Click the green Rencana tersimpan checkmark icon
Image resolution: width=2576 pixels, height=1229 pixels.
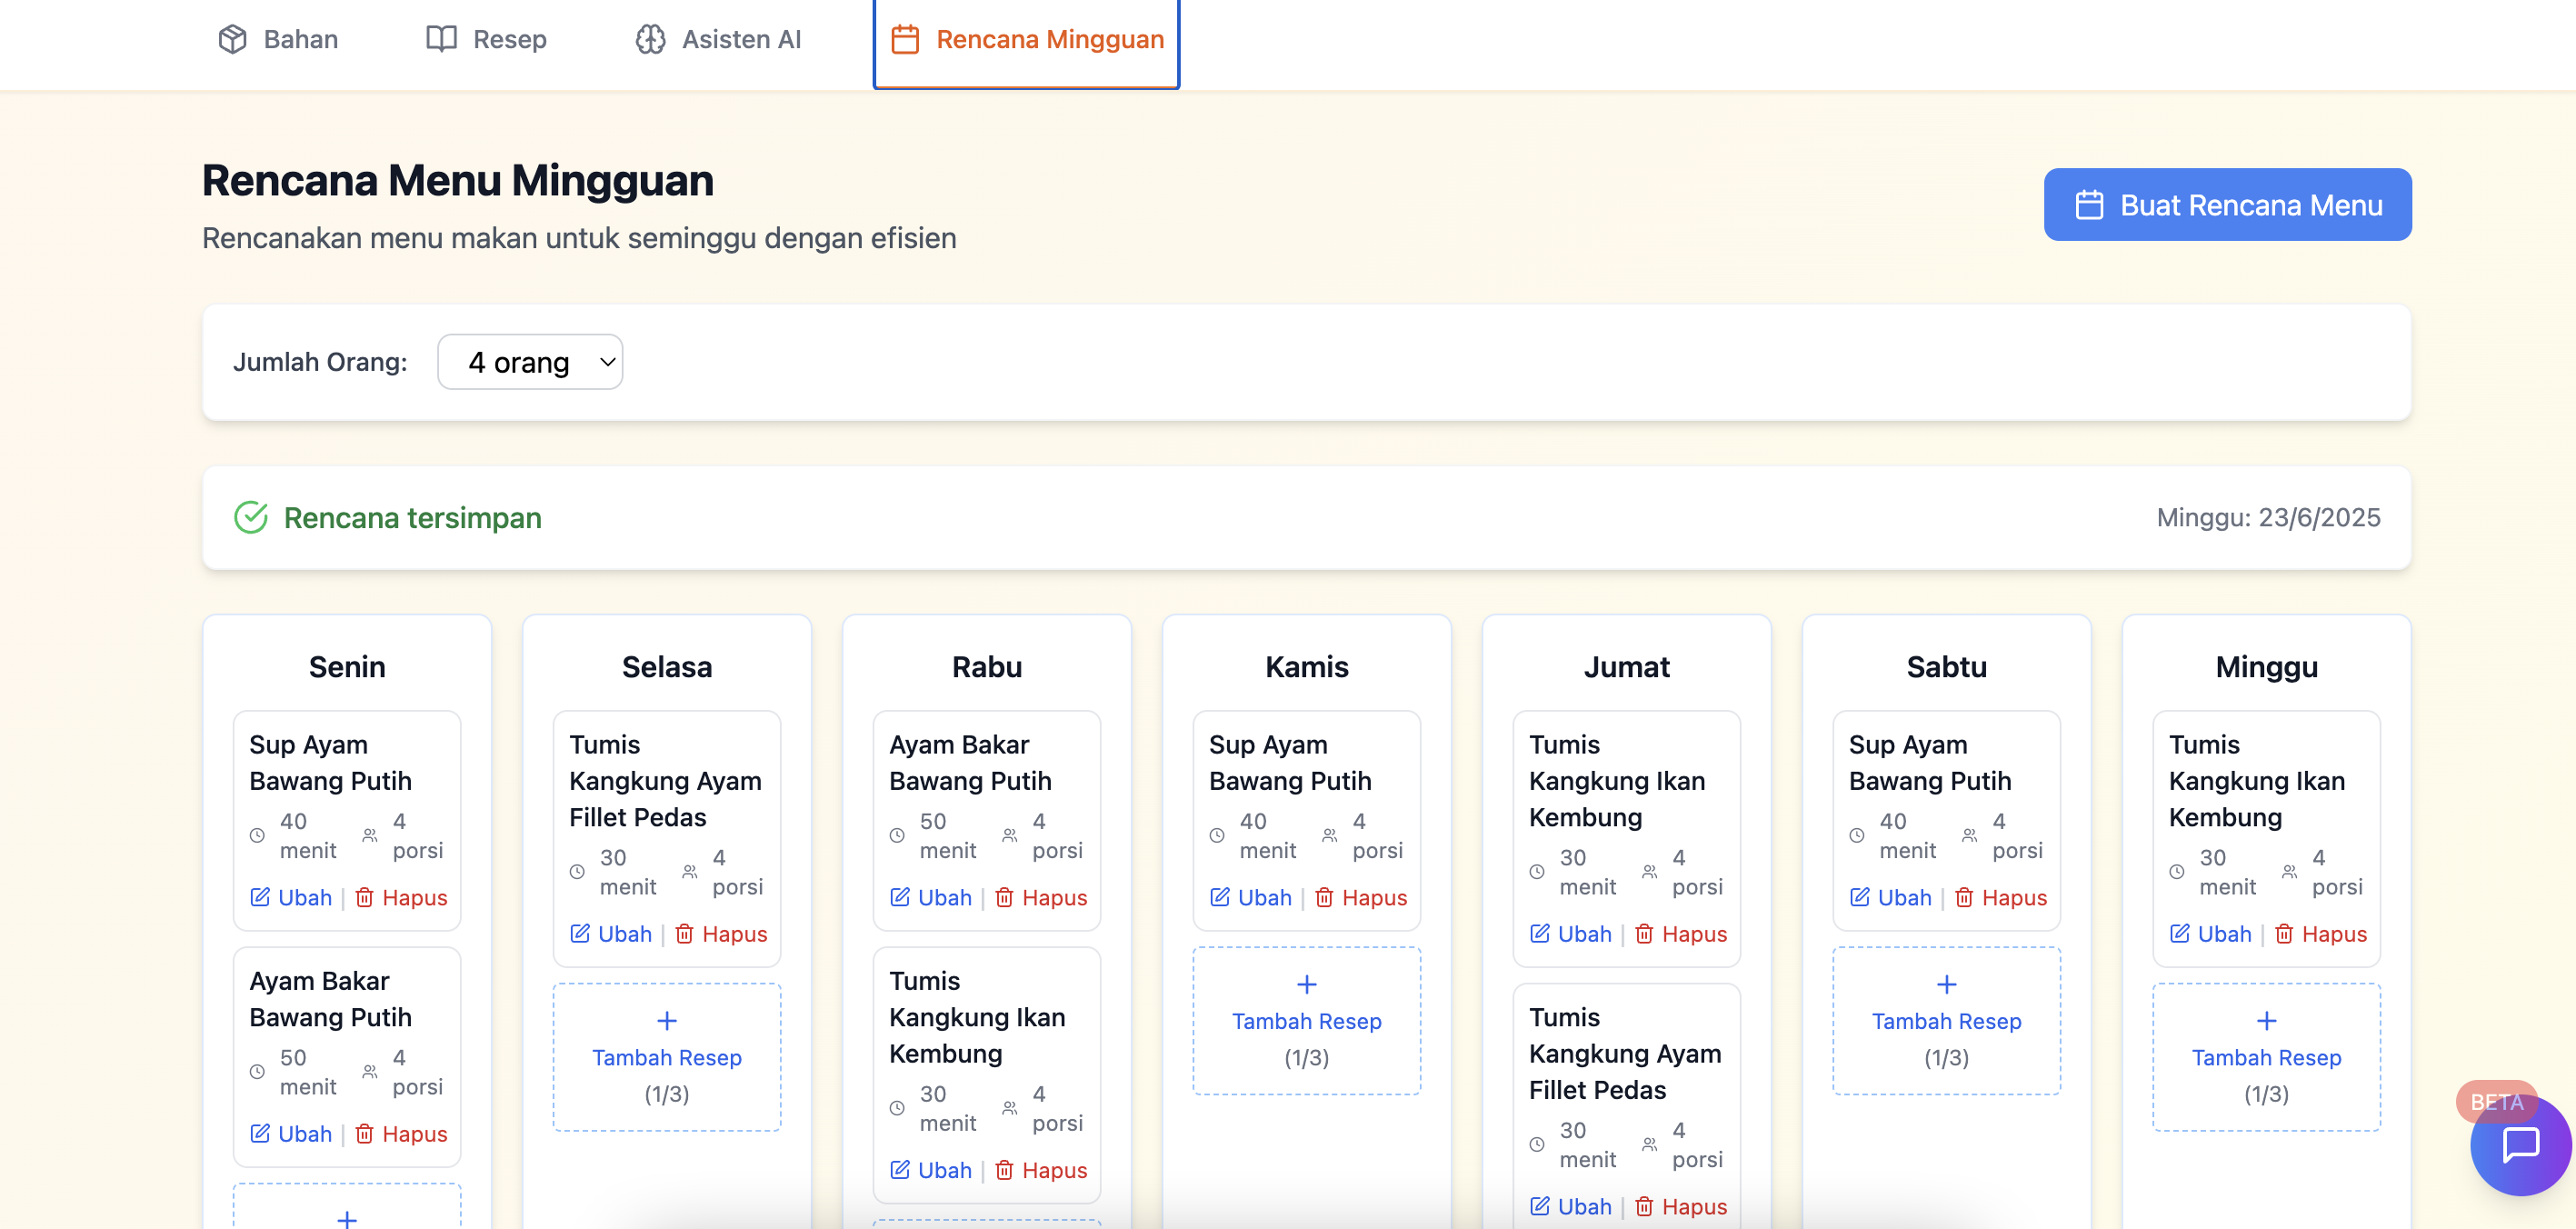(x=251, y=517)
